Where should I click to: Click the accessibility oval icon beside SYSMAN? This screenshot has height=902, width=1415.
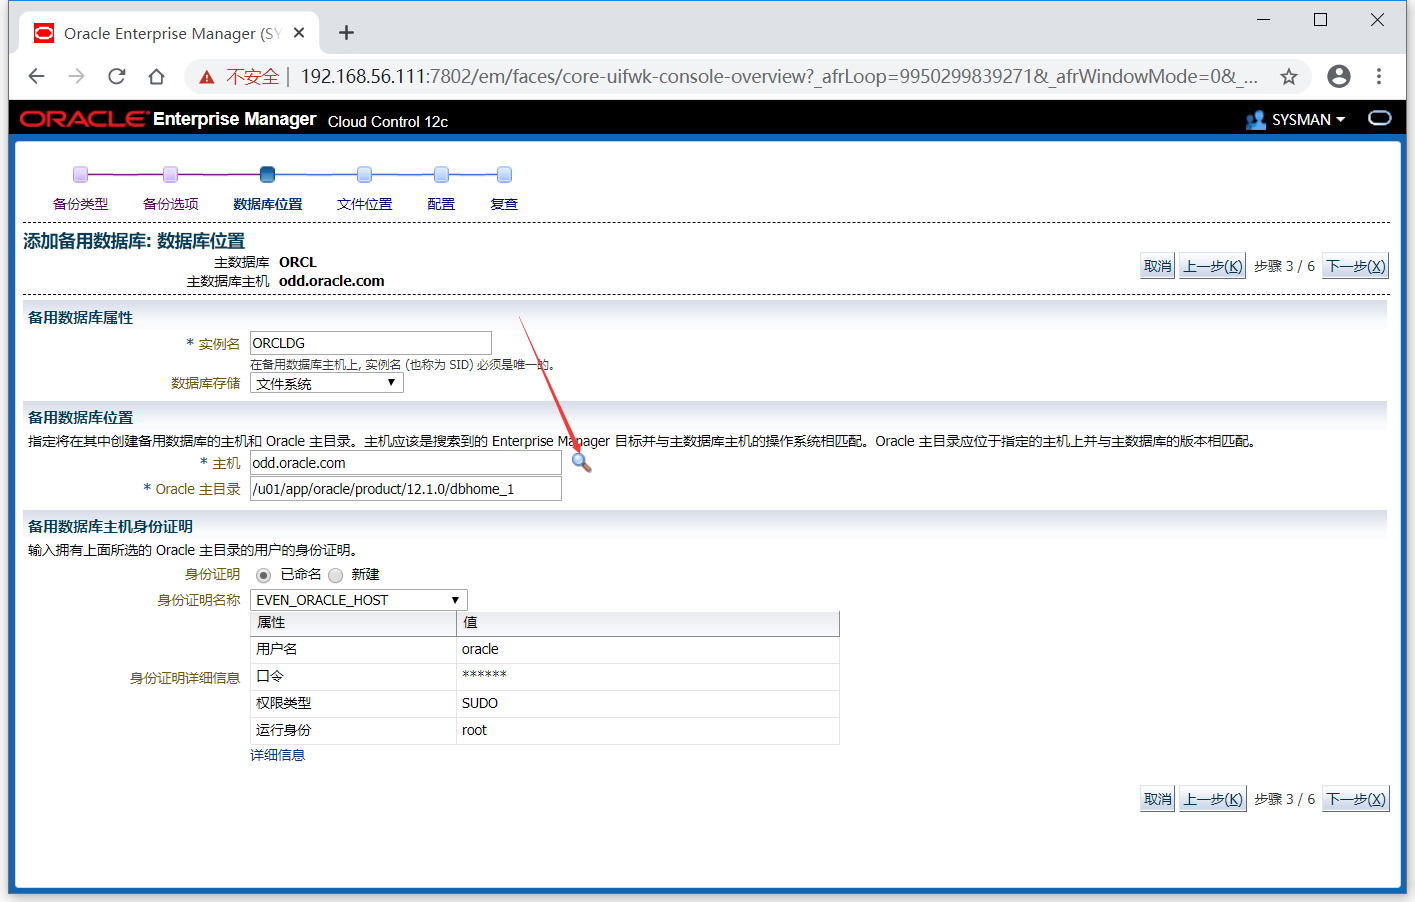point(1380,118)
